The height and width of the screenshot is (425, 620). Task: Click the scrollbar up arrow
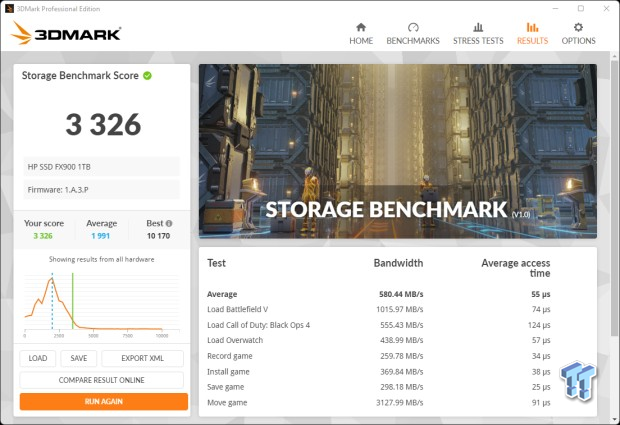[x=614, y=56]
